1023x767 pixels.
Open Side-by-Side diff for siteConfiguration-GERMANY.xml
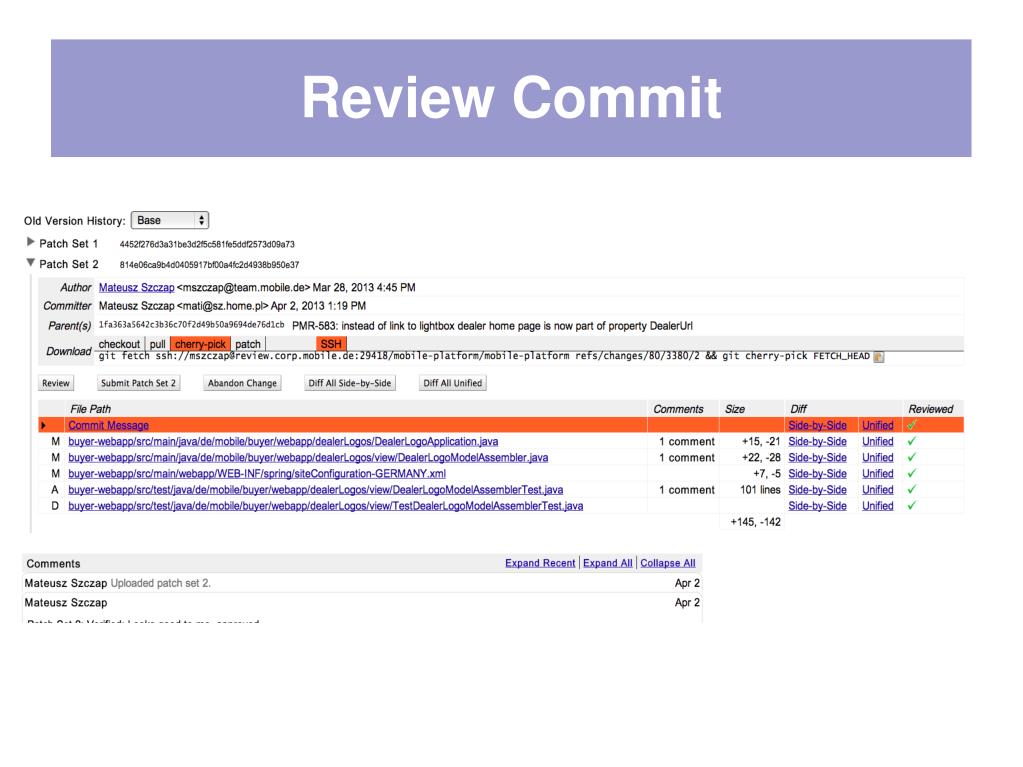coord(817,474)
